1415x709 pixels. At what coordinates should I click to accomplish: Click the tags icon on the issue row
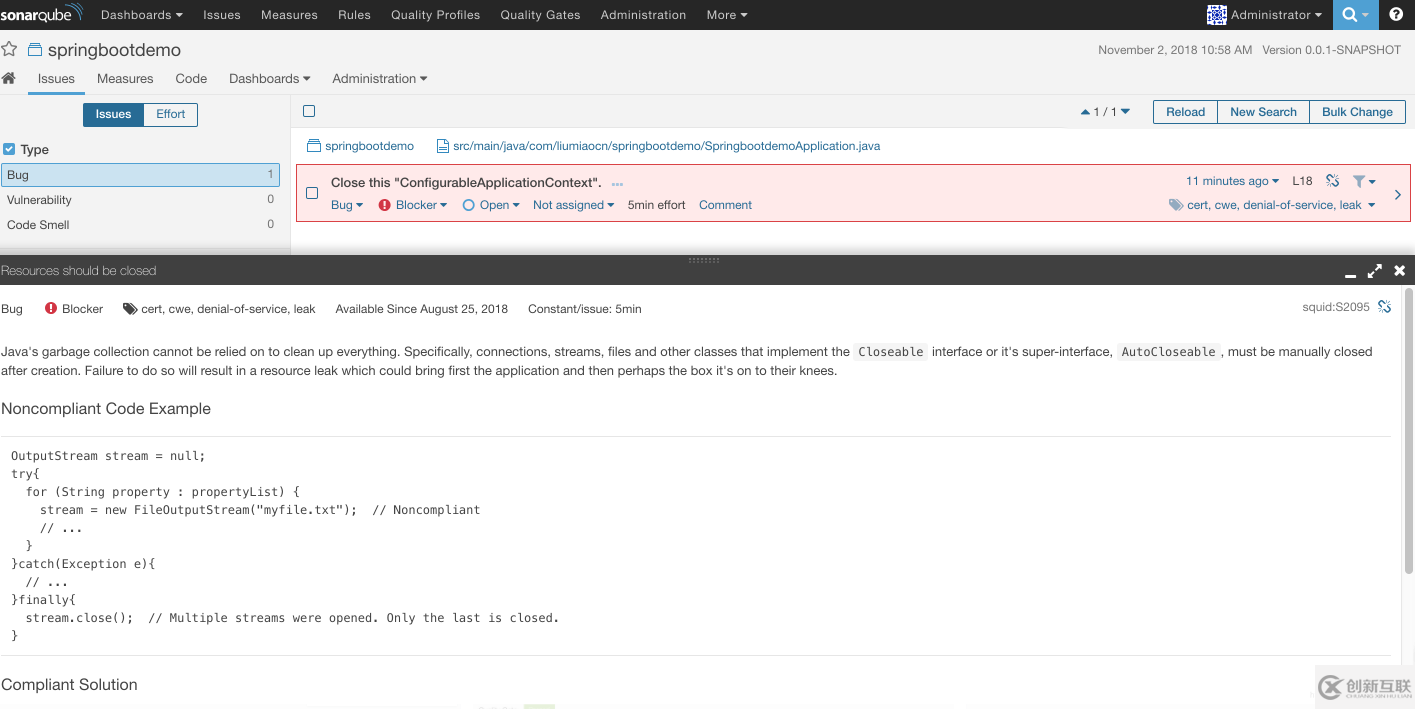coord(1176,205)
